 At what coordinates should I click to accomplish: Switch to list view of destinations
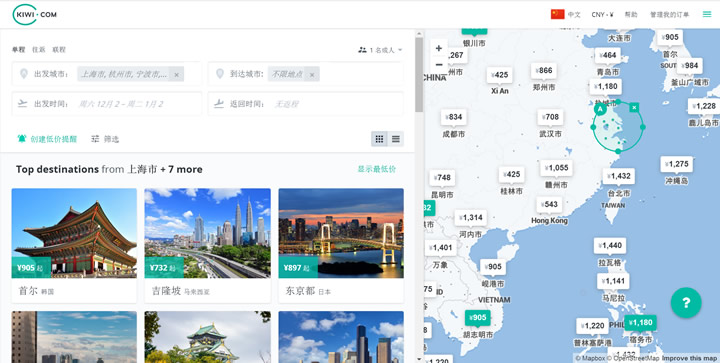395,139
